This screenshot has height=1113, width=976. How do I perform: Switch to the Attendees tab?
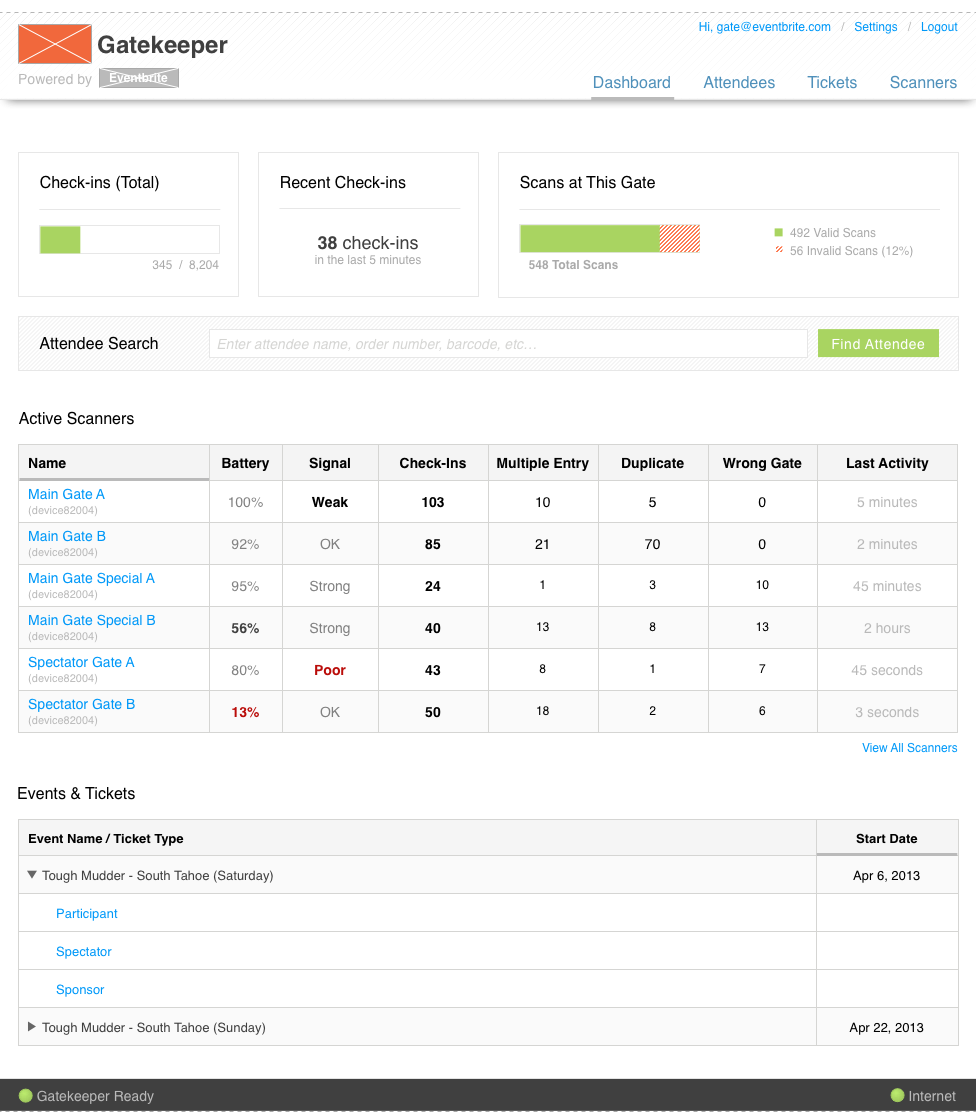739,83
